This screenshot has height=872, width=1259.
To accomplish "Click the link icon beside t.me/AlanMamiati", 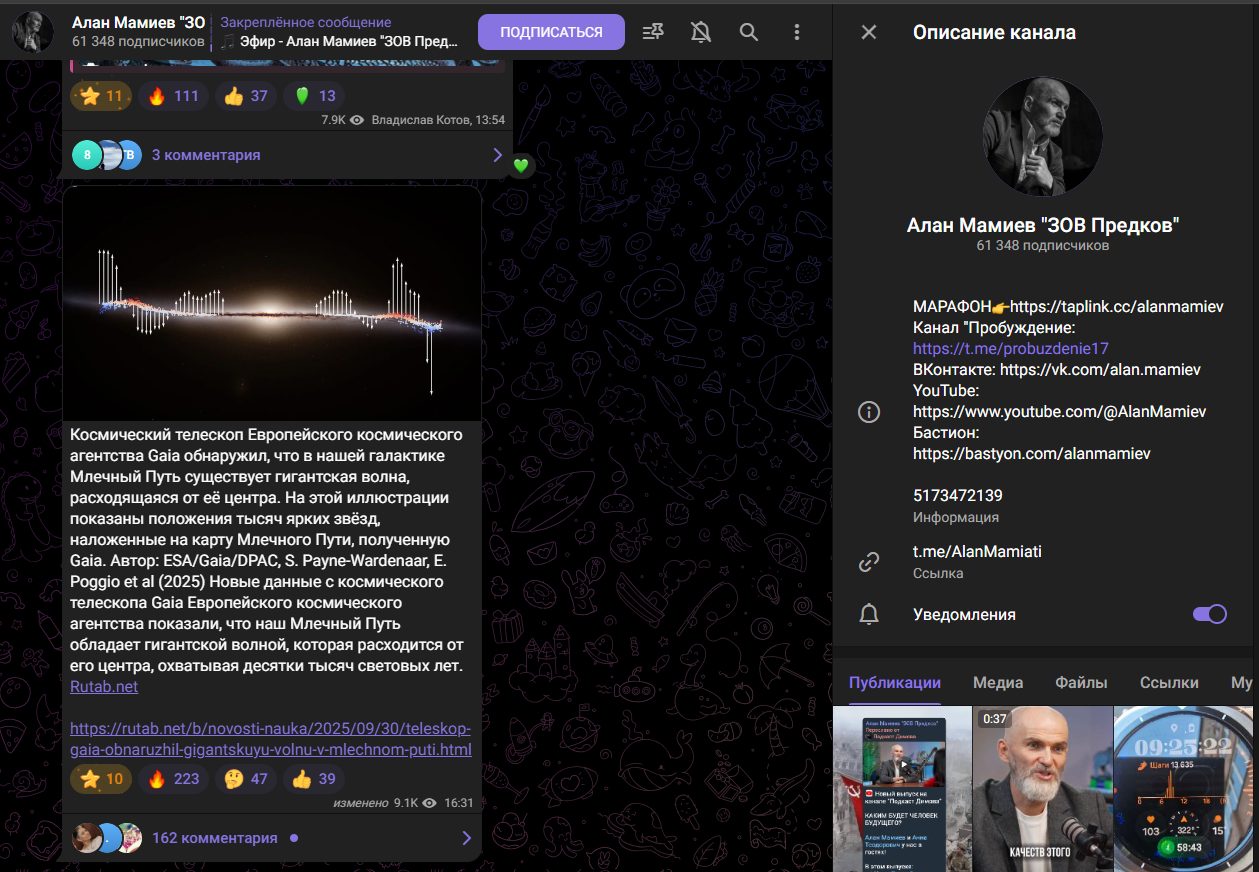I will pos(869,562).
